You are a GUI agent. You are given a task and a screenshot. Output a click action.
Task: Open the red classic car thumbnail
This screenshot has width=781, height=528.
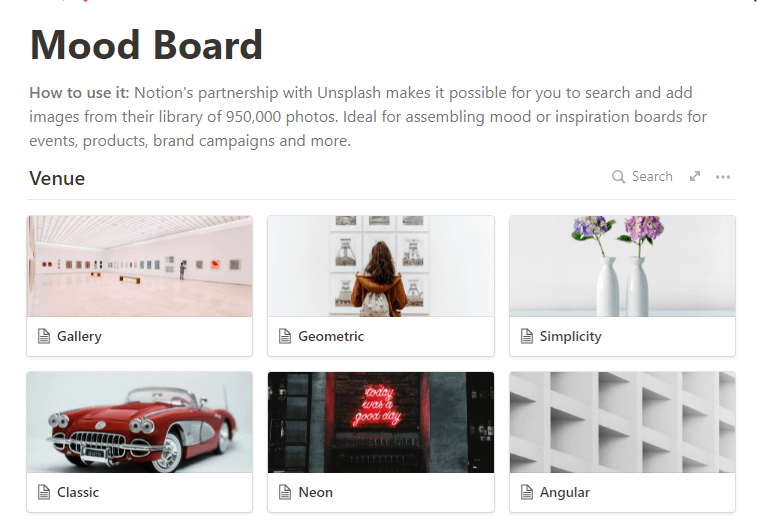tap(139, 422)
